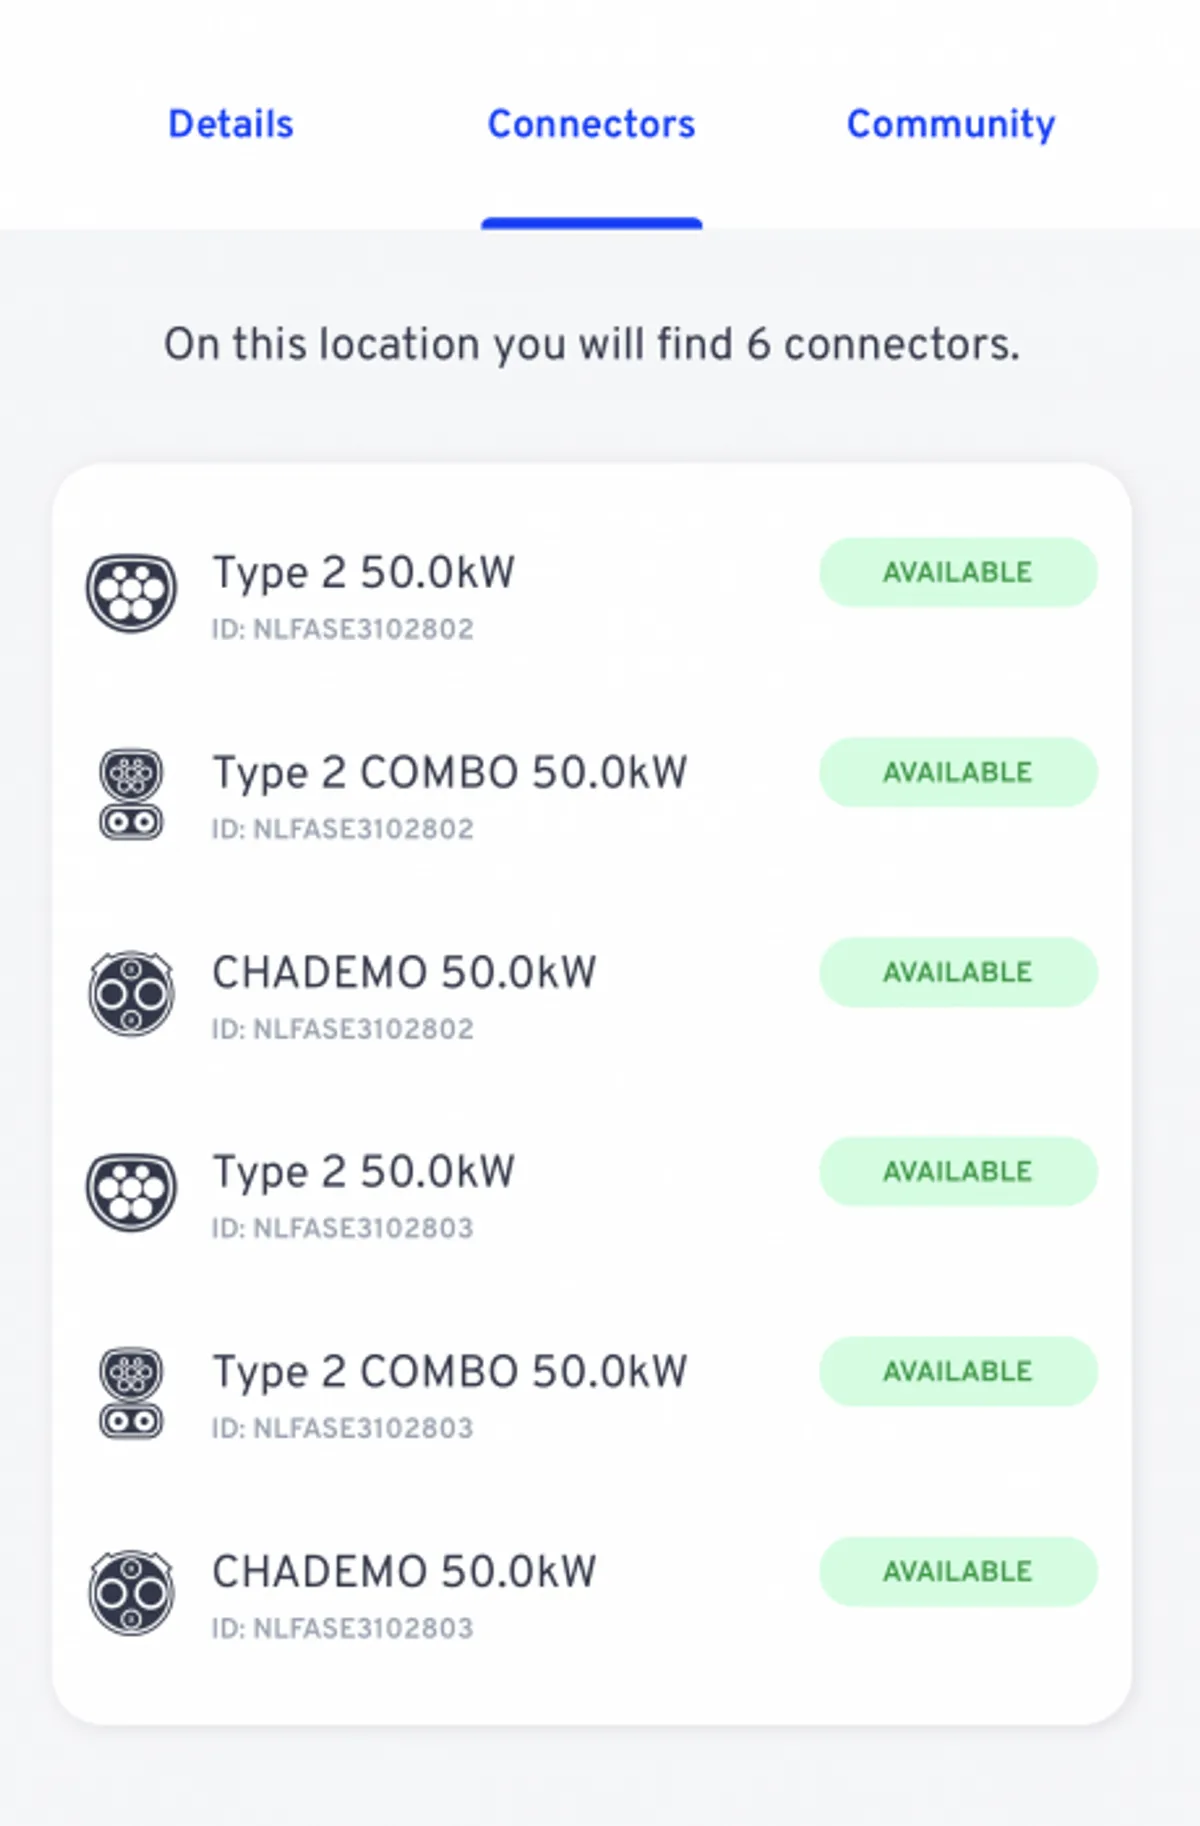Click the Type 2 icon for ID NLFASE3102803
Image resolution: width=1200 pixels, height=1826 pixels.
pos(131,1192)
